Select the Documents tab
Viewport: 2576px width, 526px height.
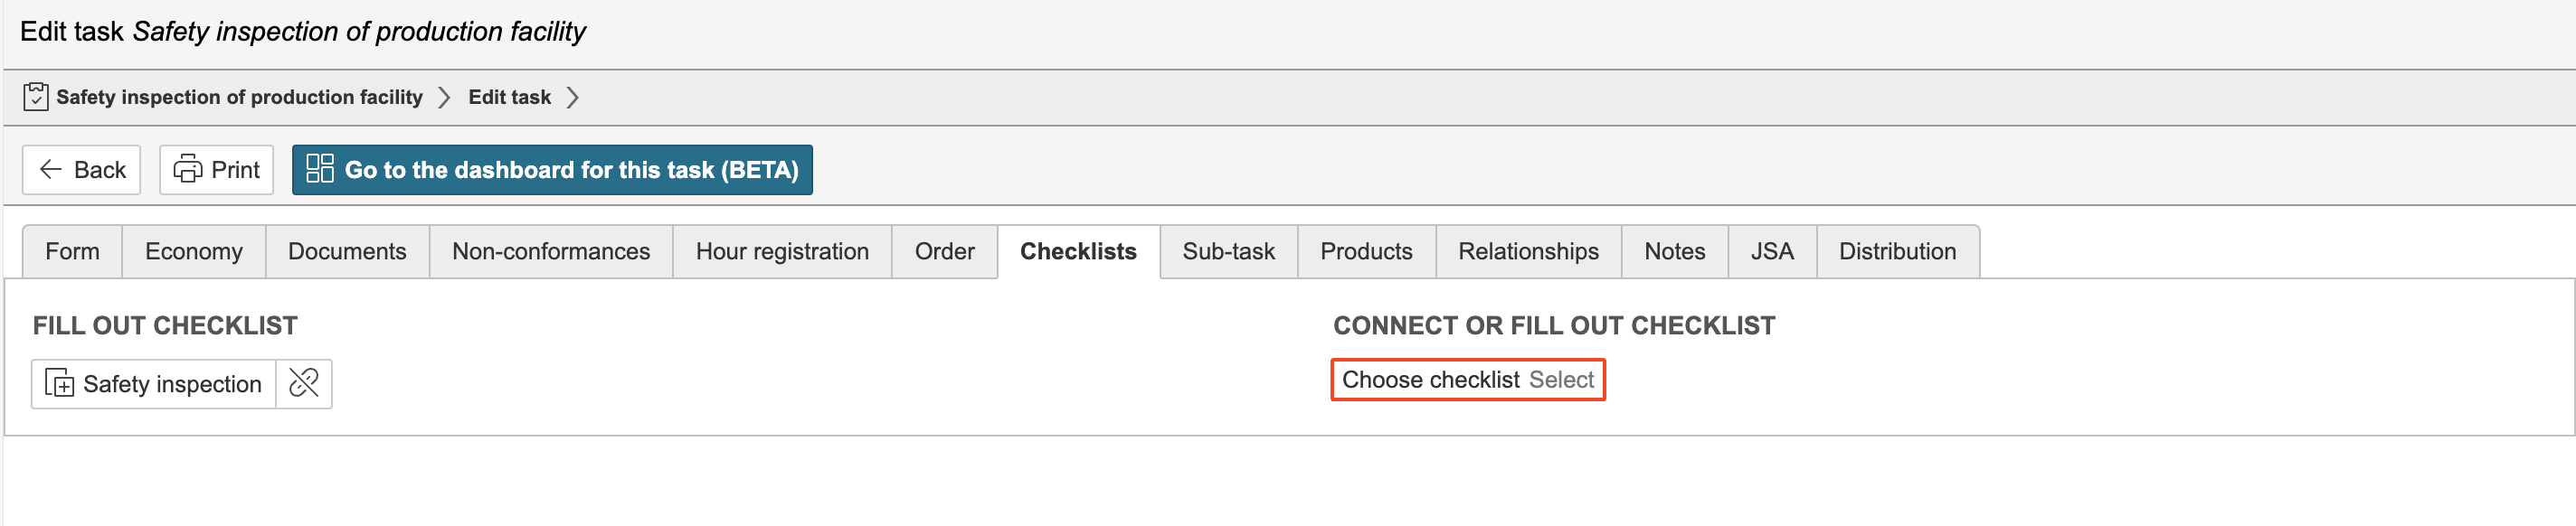click(347, 252)
